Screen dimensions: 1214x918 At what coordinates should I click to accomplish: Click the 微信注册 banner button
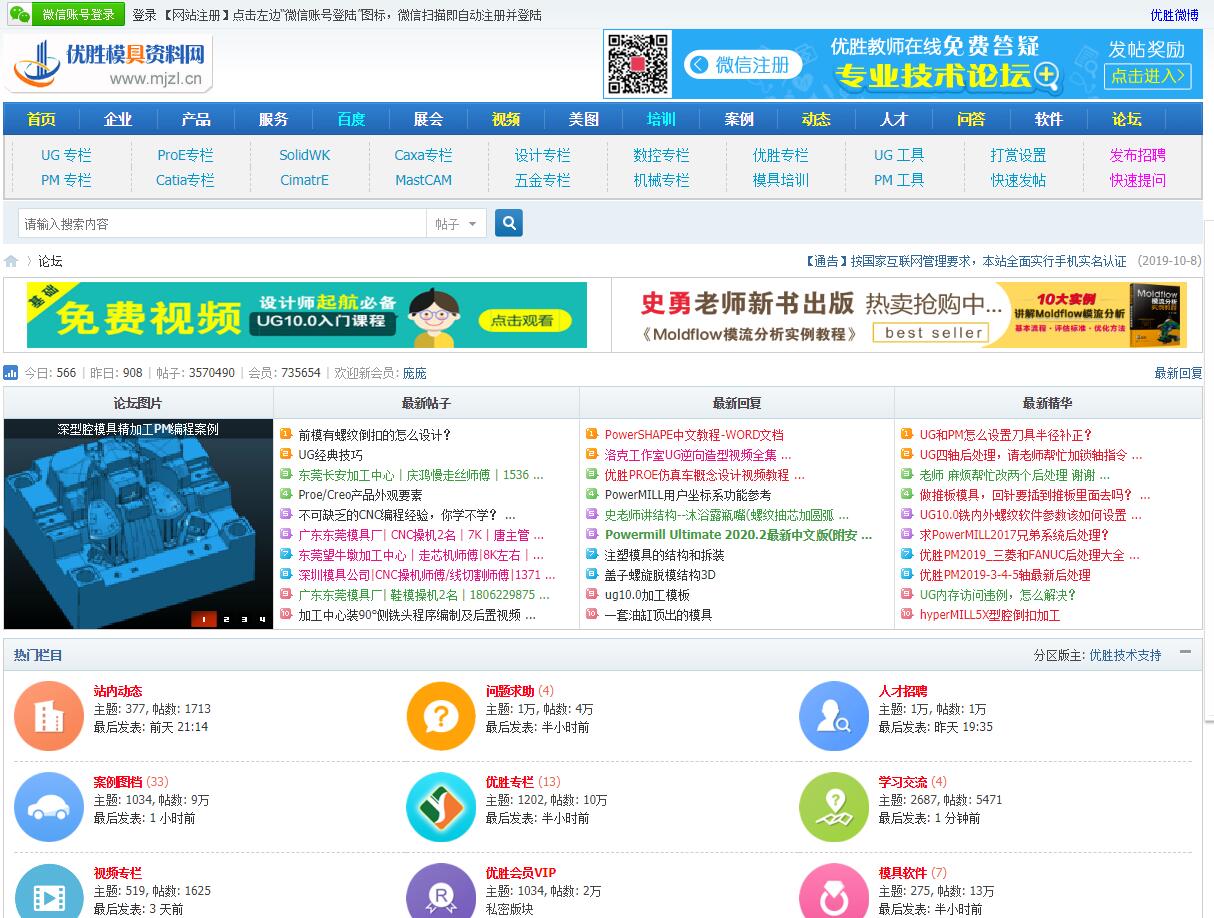(743, 65)
